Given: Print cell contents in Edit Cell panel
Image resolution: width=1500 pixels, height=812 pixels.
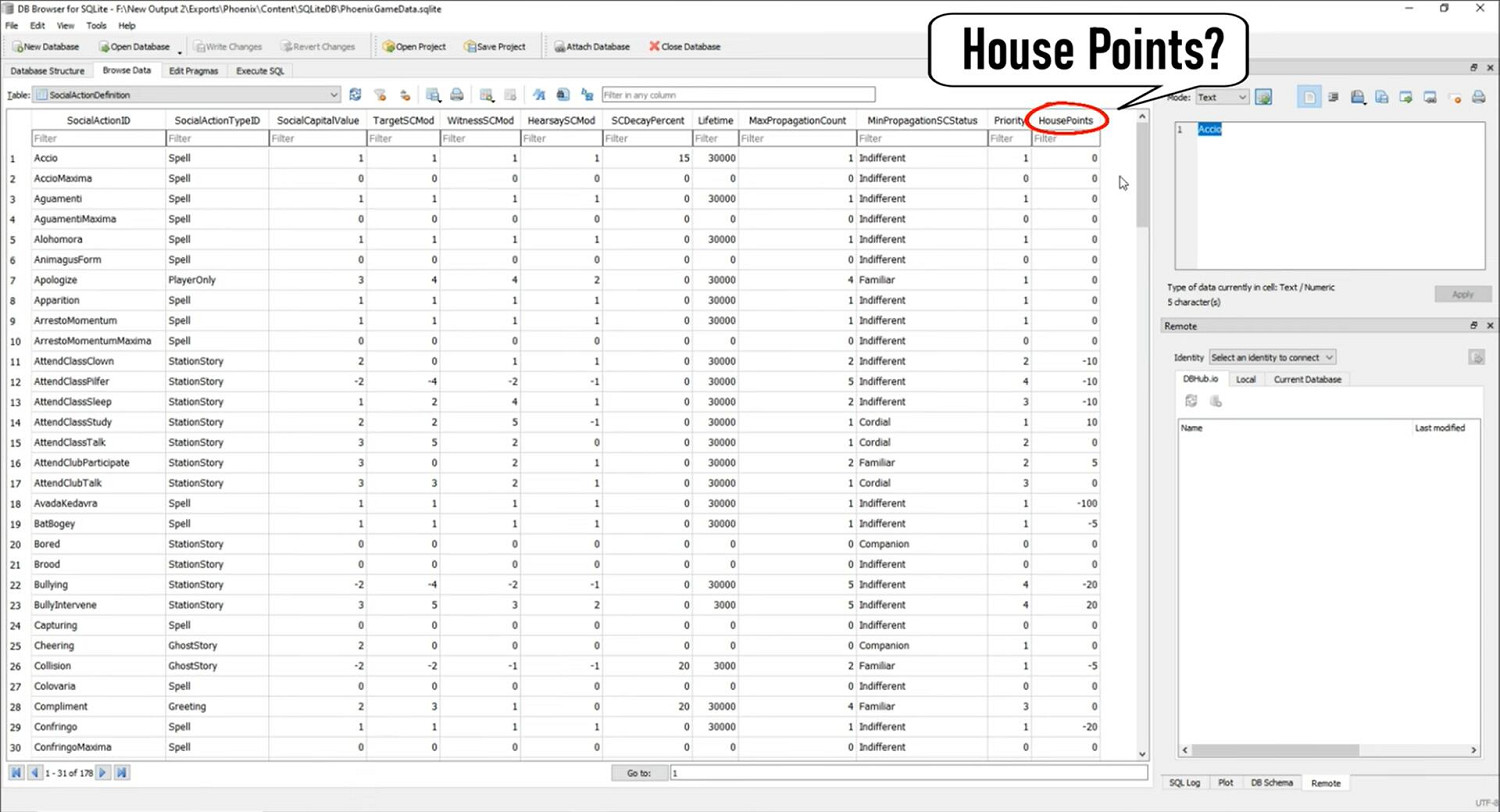Looking at the screenshot, I should coord(1478,97).
